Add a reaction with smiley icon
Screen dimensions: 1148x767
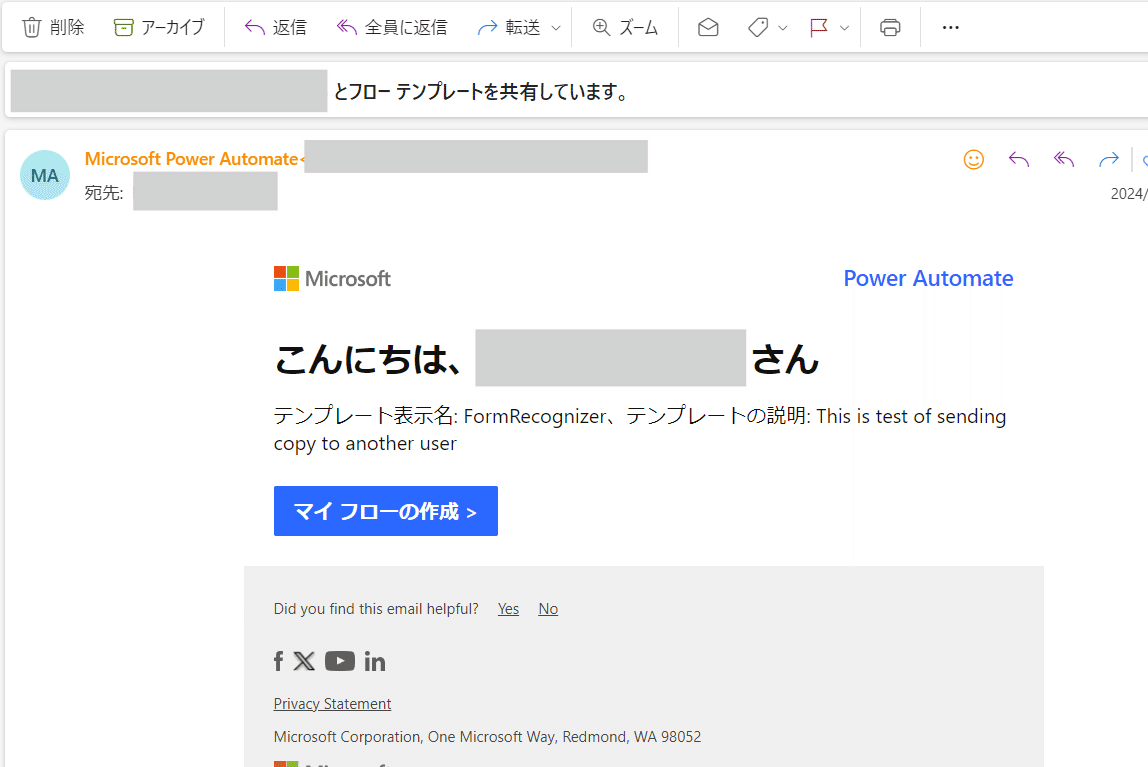click(974, 160)
